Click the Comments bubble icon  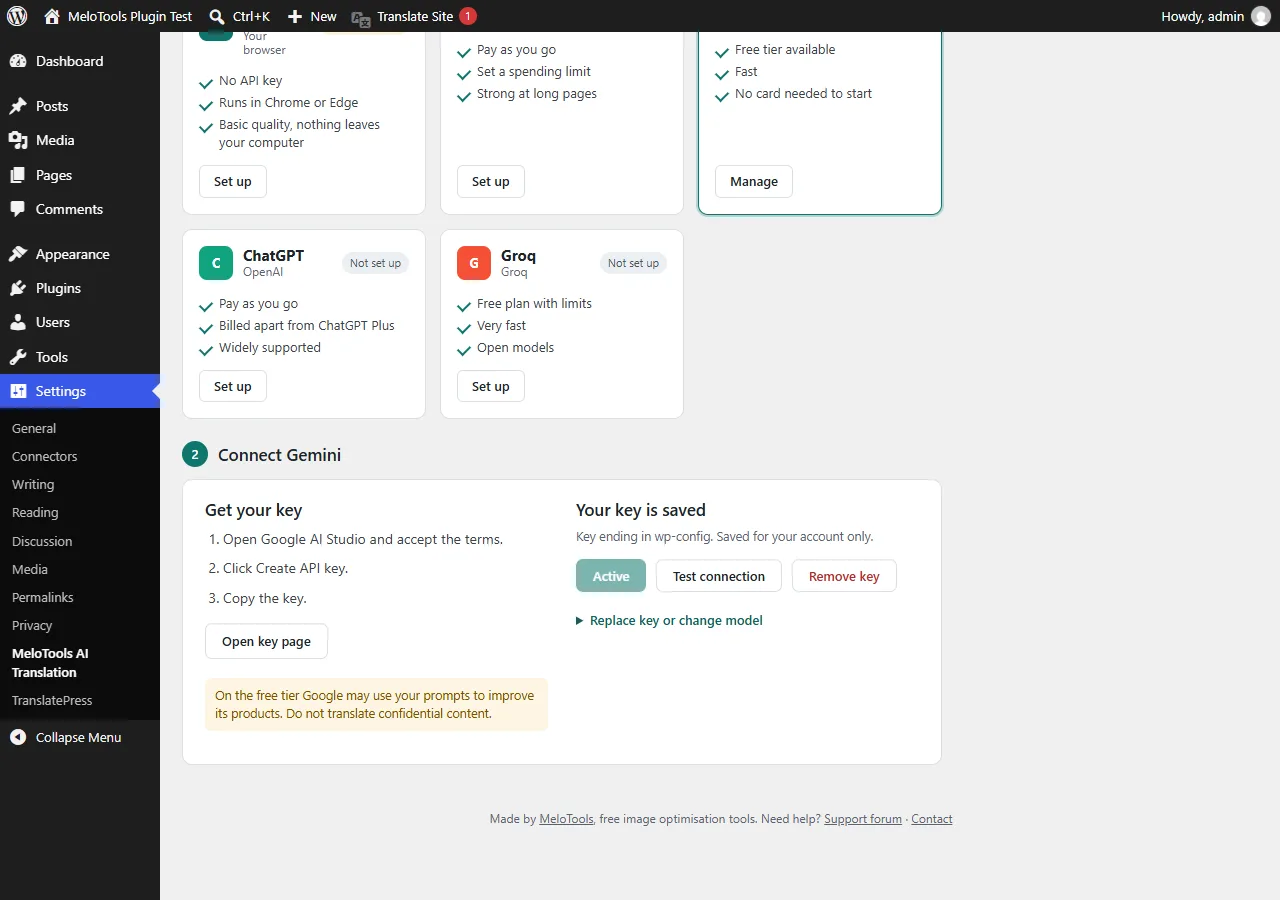(x=18, y=209)
